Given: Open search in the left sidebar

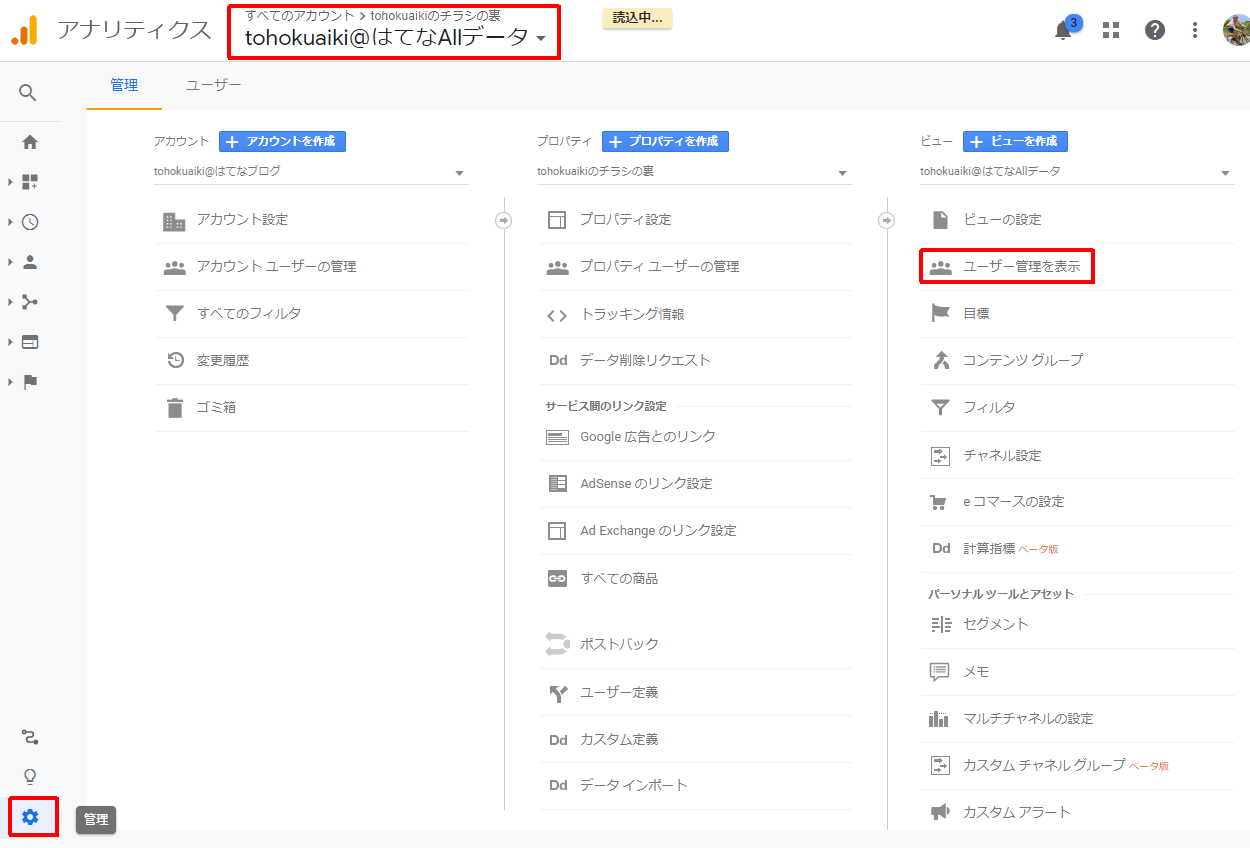Looking at the screenshot, I should coord(28,93).
